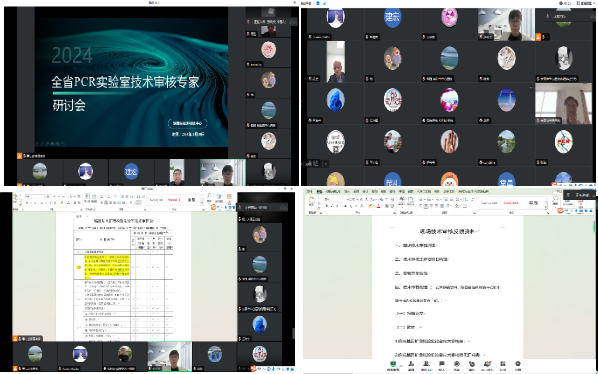Click the apps icon with red notification dot
The height and width of the screenshot is (374, 598).
[x=487, y=364]
